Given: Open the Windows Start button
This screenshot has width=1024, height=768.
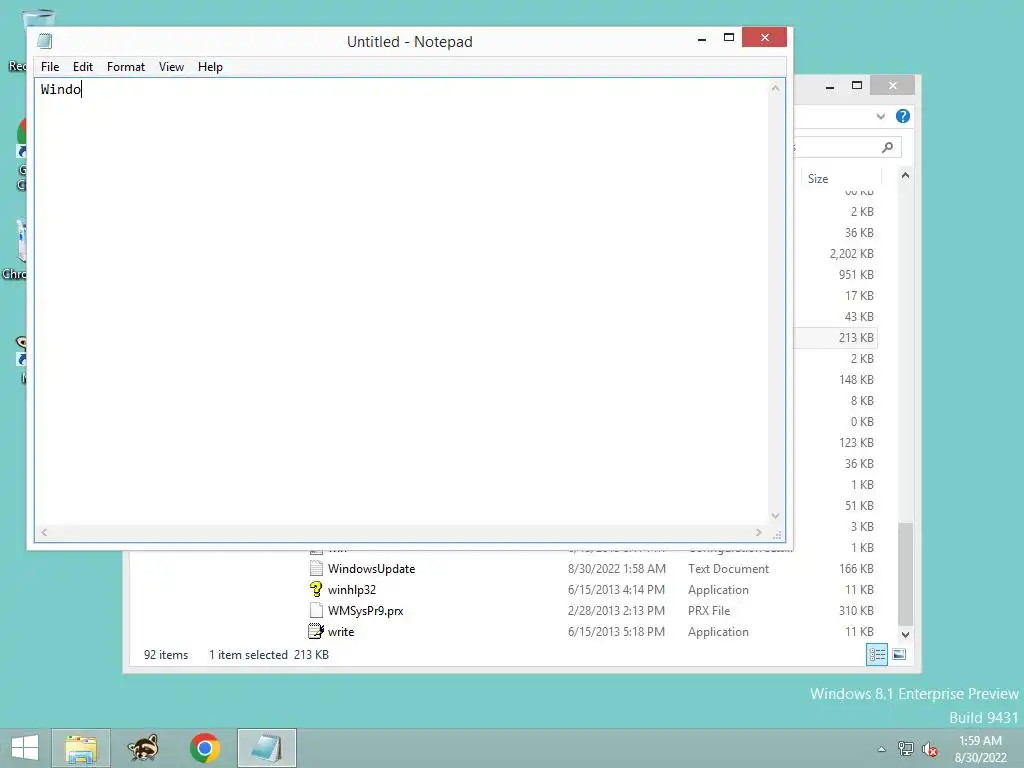Looking at the screenshot, I should click(25, 748).
